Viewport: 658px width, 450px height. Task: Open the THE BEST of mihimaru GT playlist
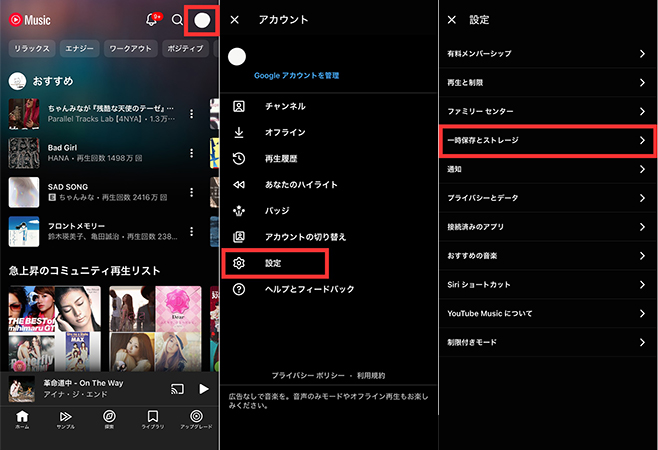click(55, 329)
